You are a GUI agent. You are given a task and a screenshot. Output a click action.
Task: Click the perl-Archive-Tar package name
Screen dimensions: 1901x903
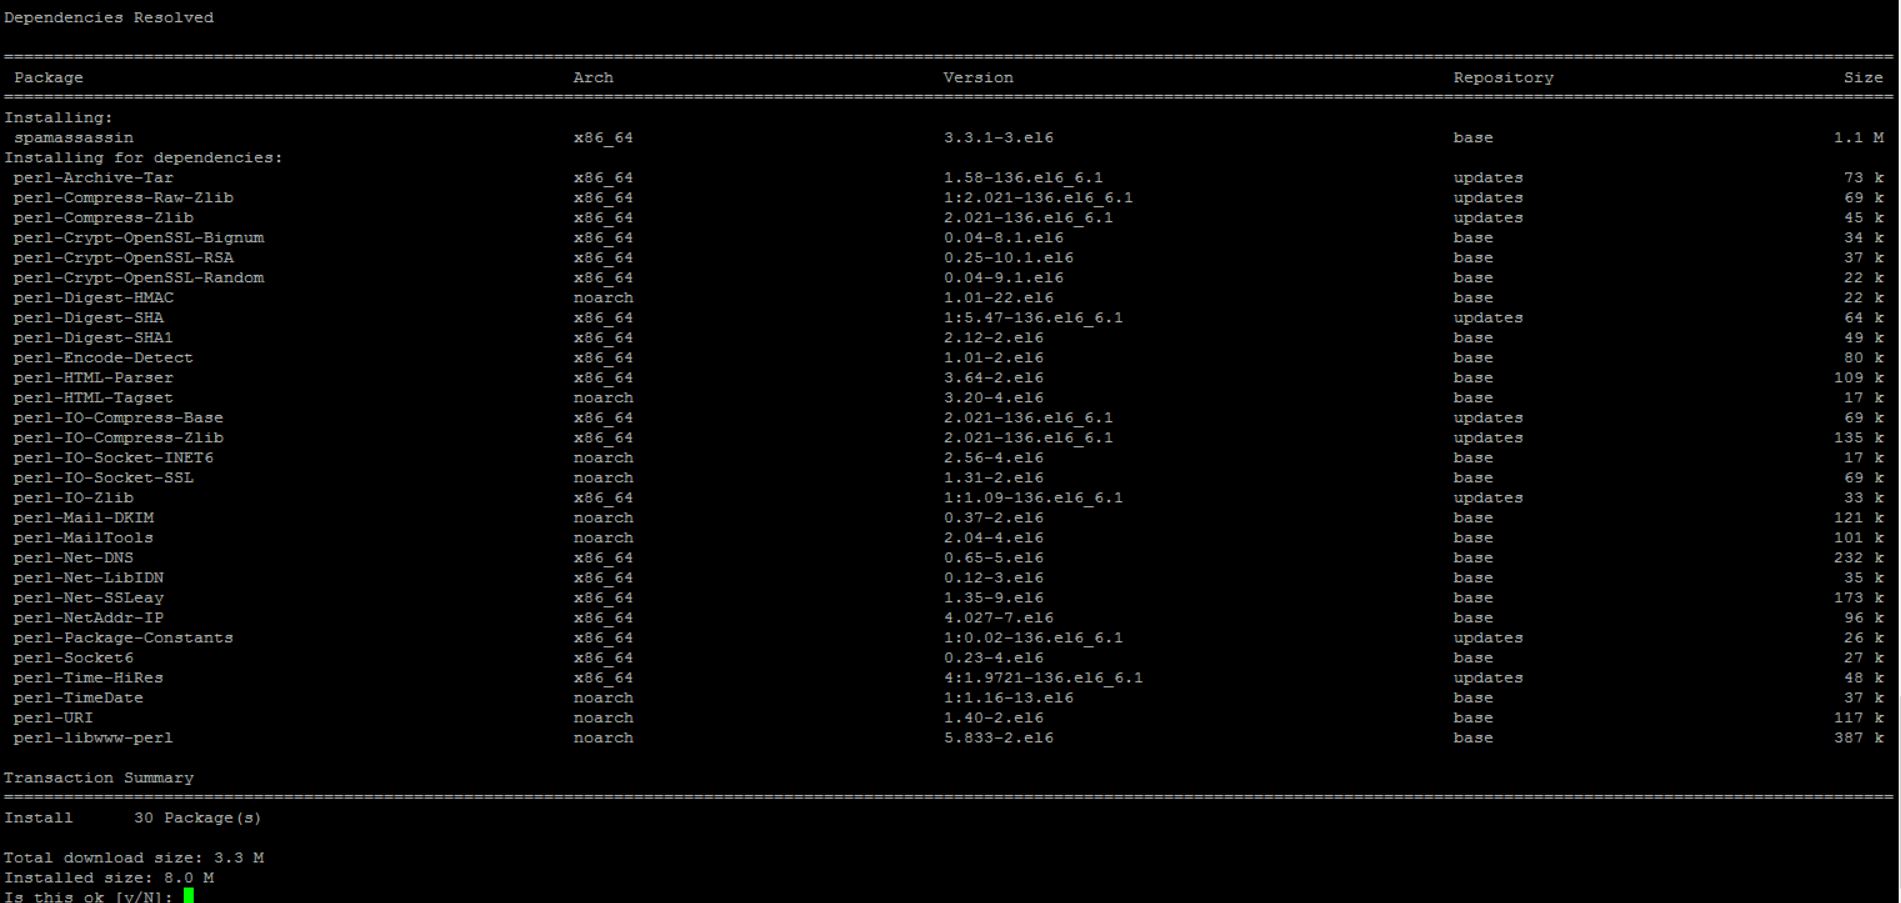point(94,177)
